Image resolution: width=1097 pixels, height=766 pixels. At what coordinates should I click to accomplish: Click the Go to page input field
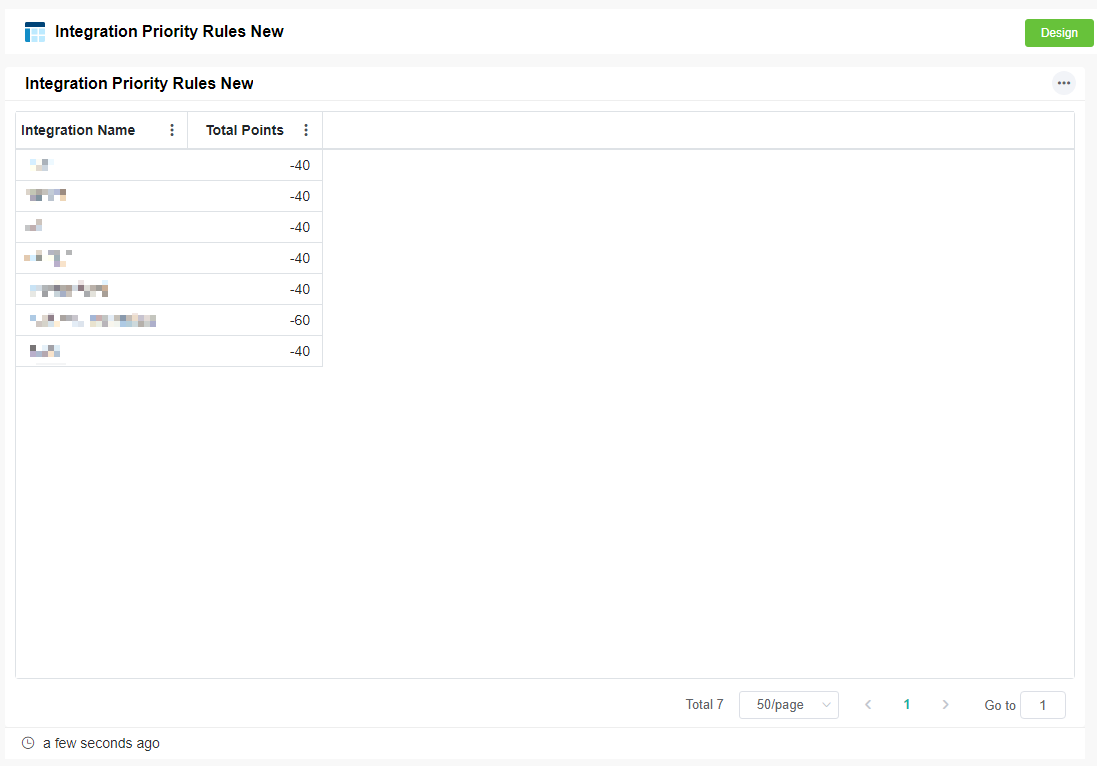tap(1042, 705)
